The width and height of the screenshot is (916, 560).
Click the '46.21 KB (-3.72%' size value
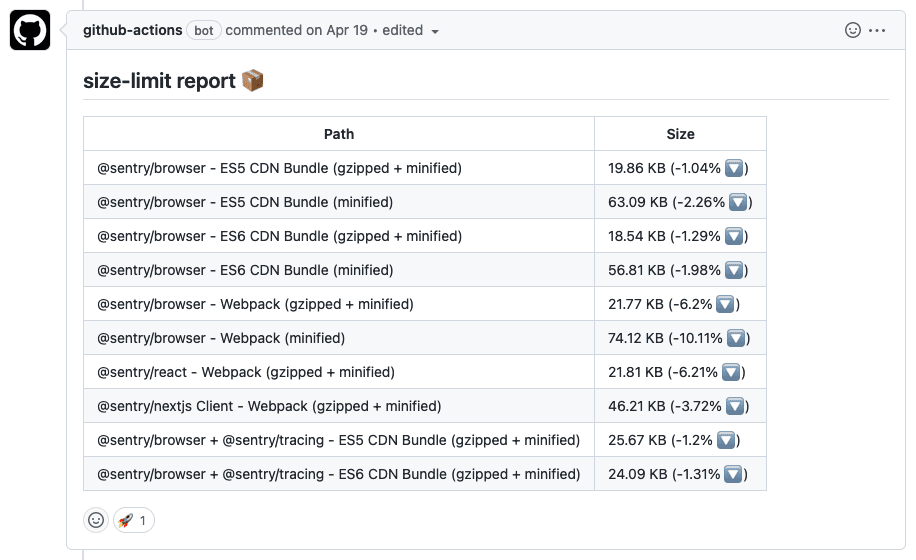pyautogui.click(x=665, y=406)
